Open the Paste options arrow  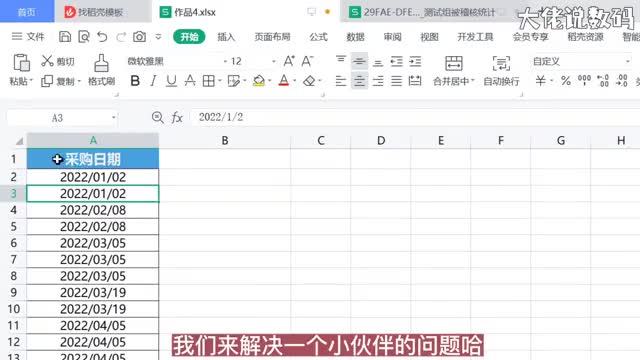(31, 81)
